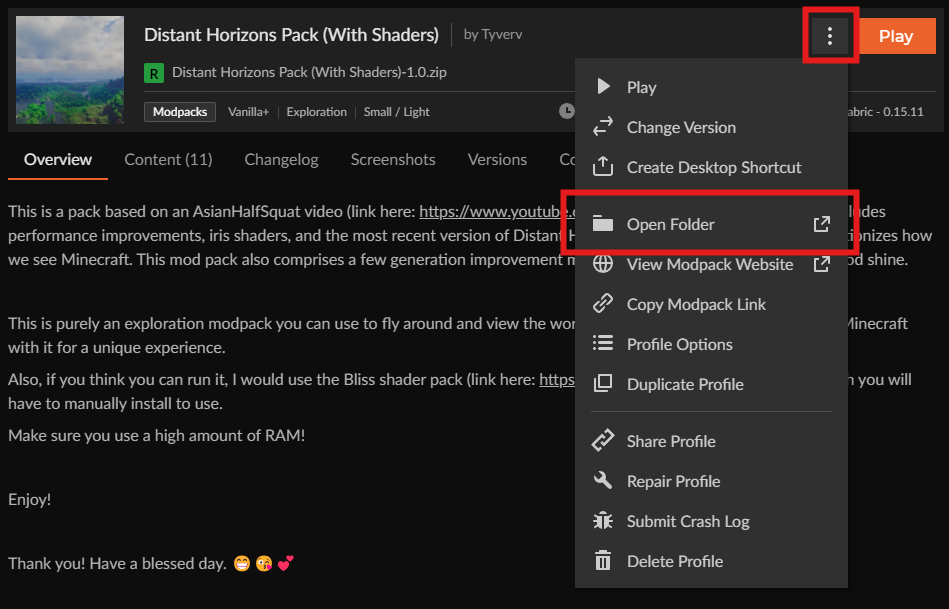
Task: Click the wrench icon for Repair Profile
Action: coord(603,481)
